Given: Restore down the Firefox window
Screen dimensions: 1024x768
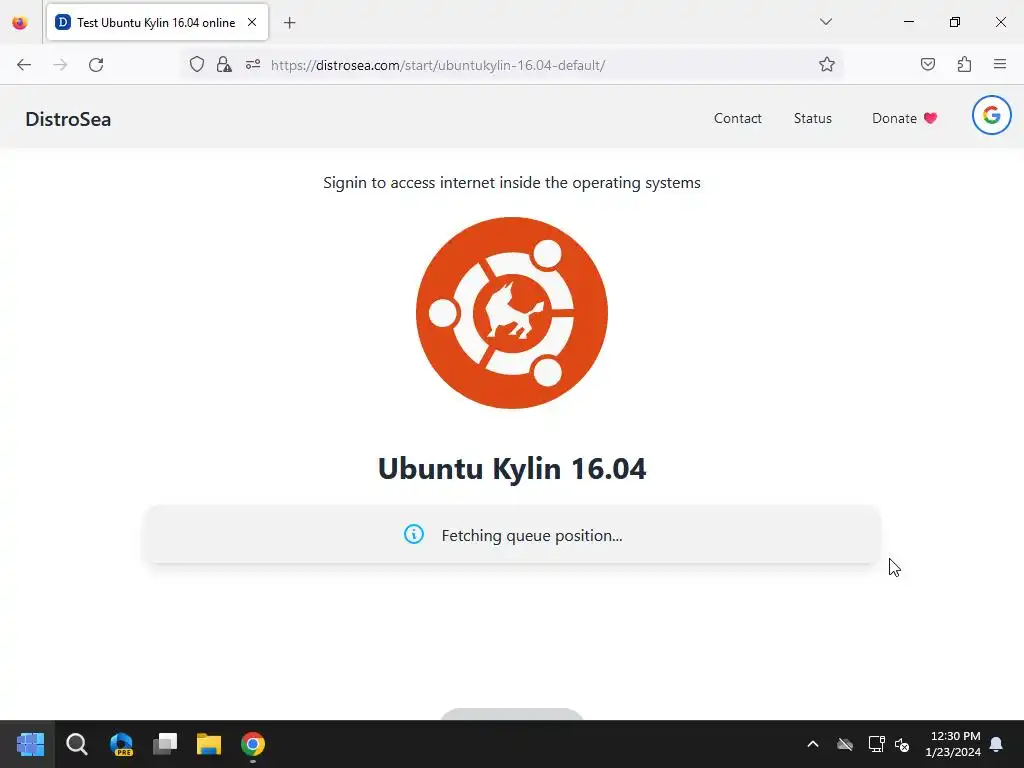Looking at the screenshot, I should point(955,22).
